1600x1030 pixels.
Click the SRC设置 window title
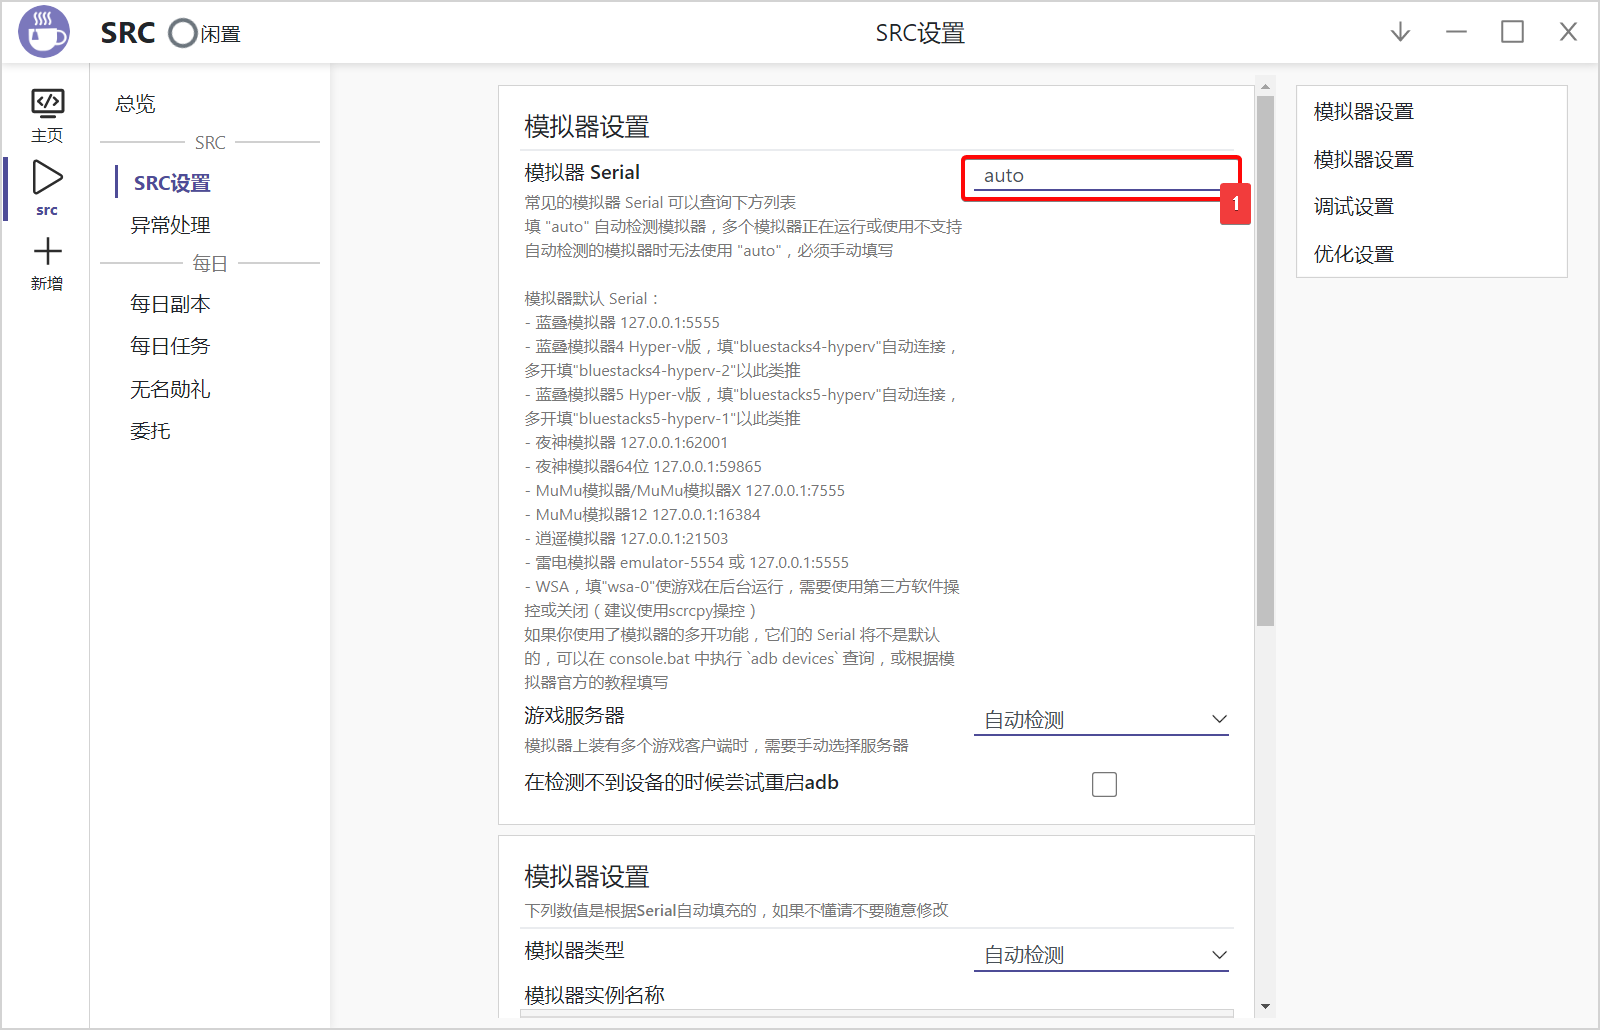tap(920, 33)
